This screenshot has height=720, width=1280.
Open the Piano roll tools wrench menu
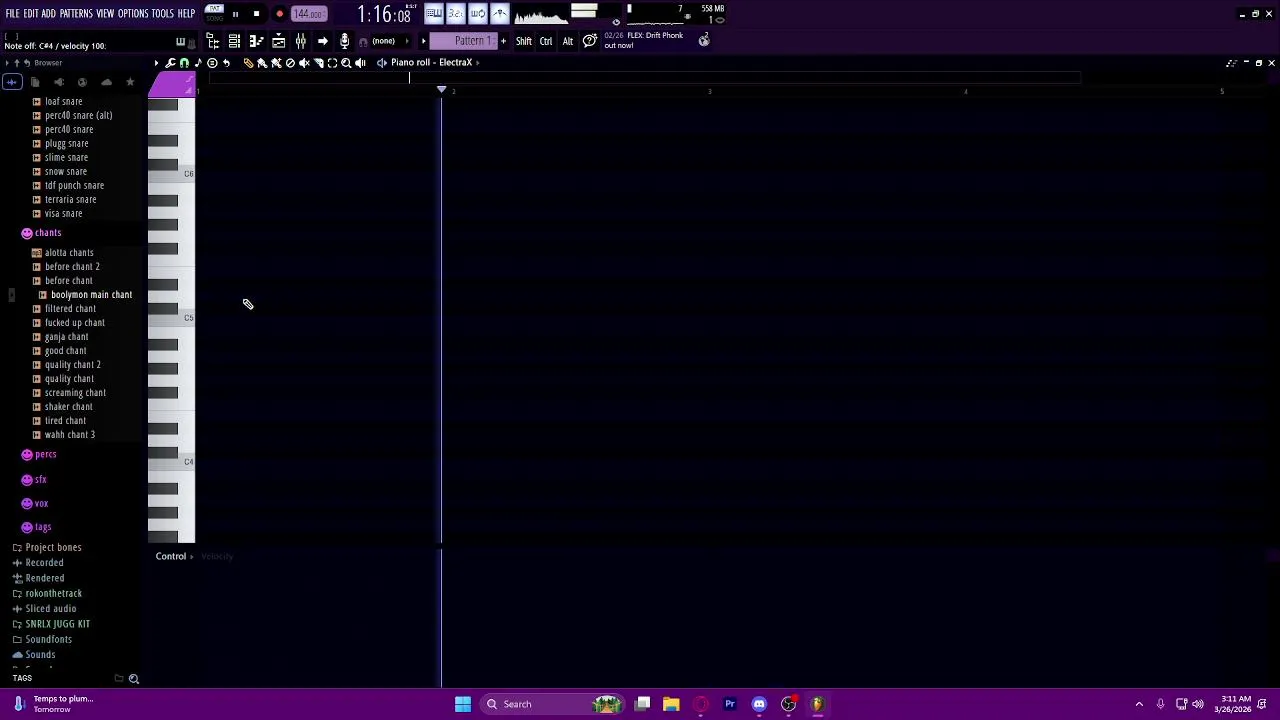tap(170, 62)
